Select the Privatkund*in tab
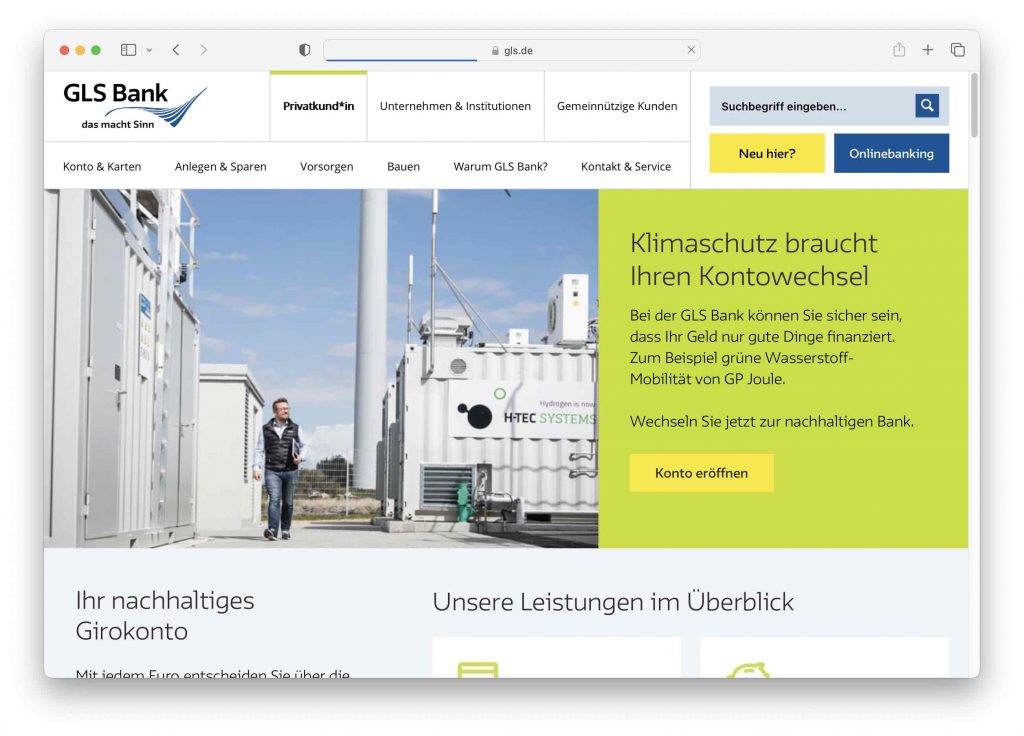This screenshot has width=1024, height=736. coord(318,106)
